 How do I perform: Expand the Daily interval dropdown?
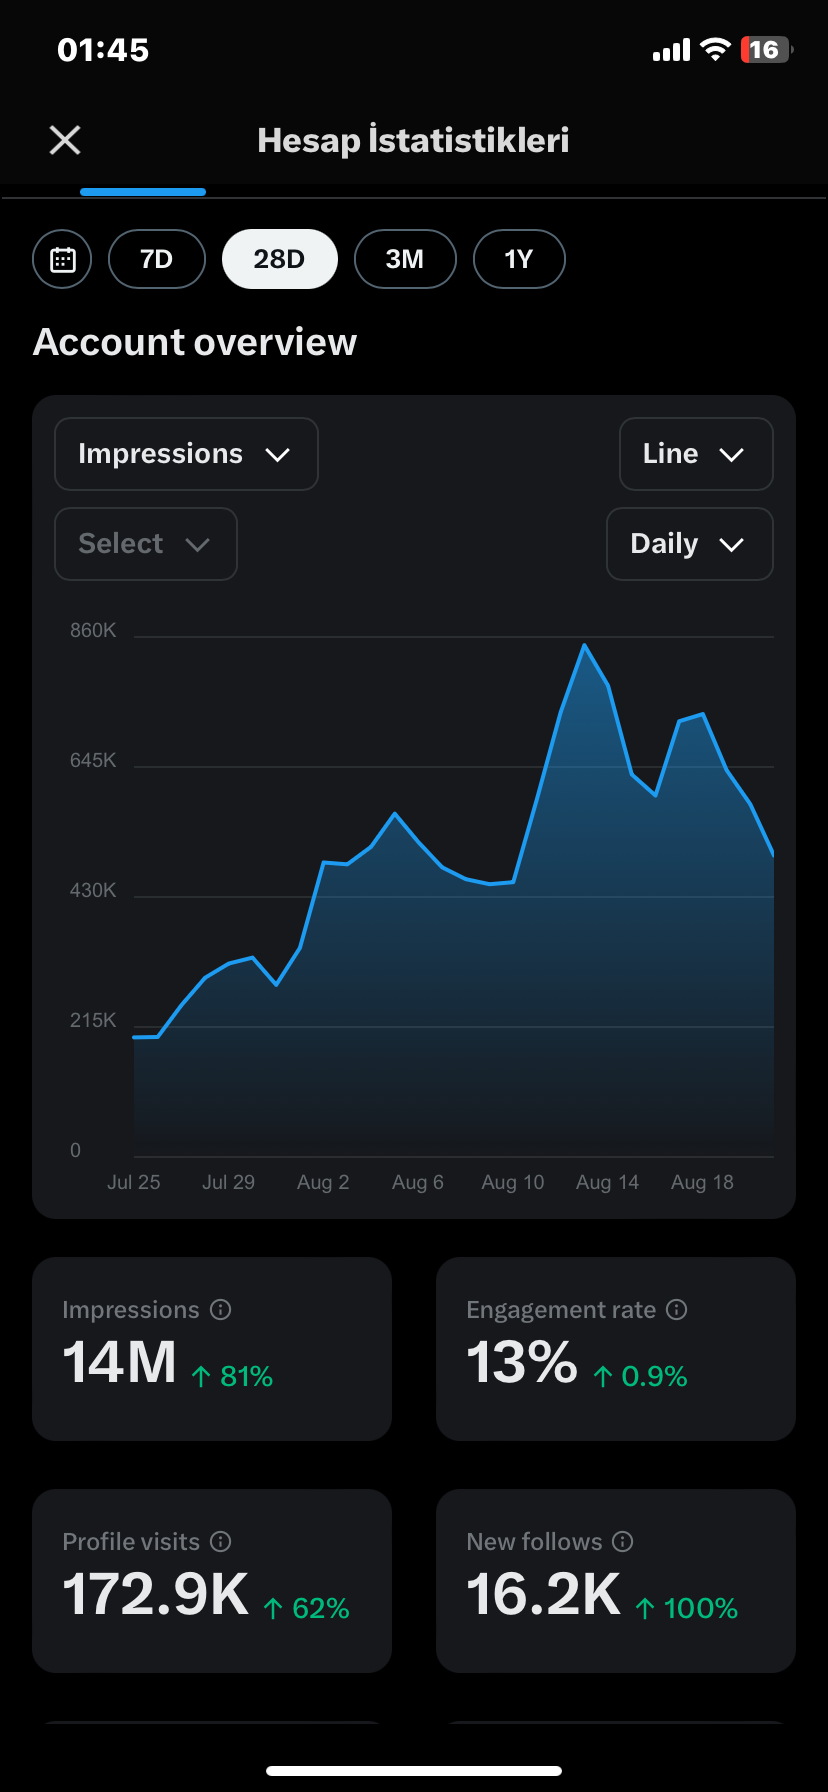coord(690,544)
